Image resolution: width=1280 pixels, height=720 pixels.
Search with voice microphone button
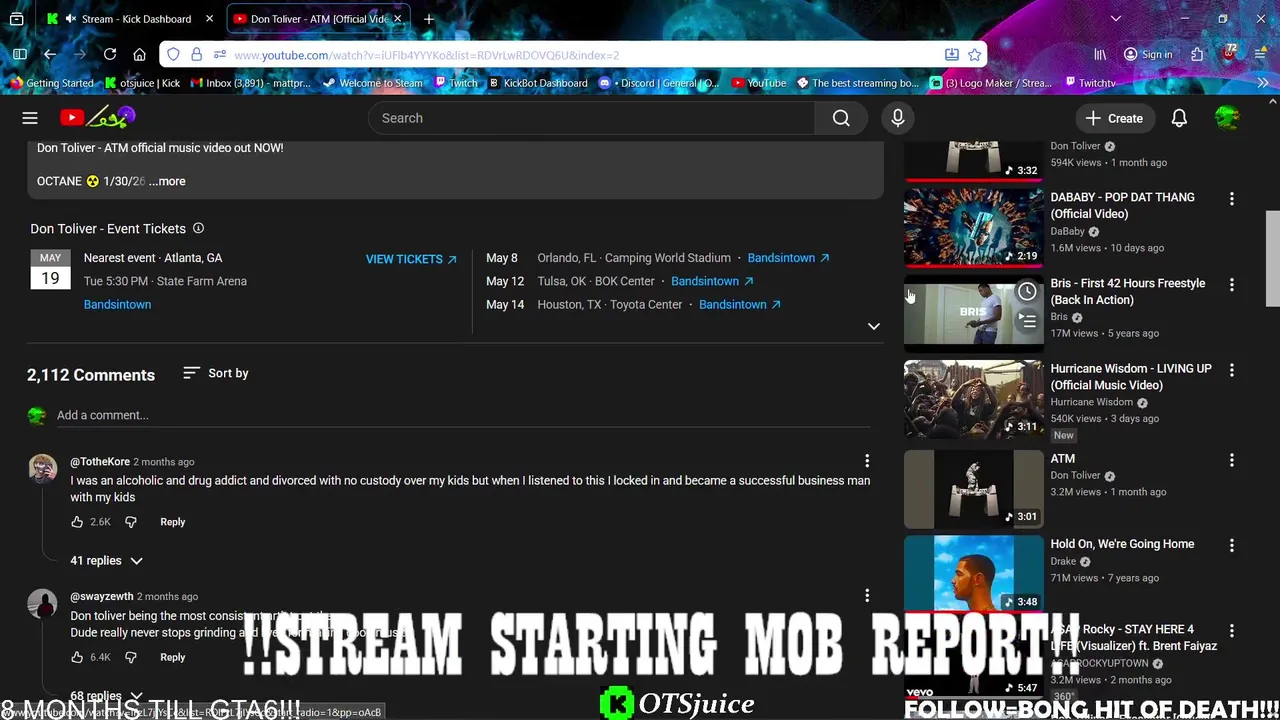898,118
